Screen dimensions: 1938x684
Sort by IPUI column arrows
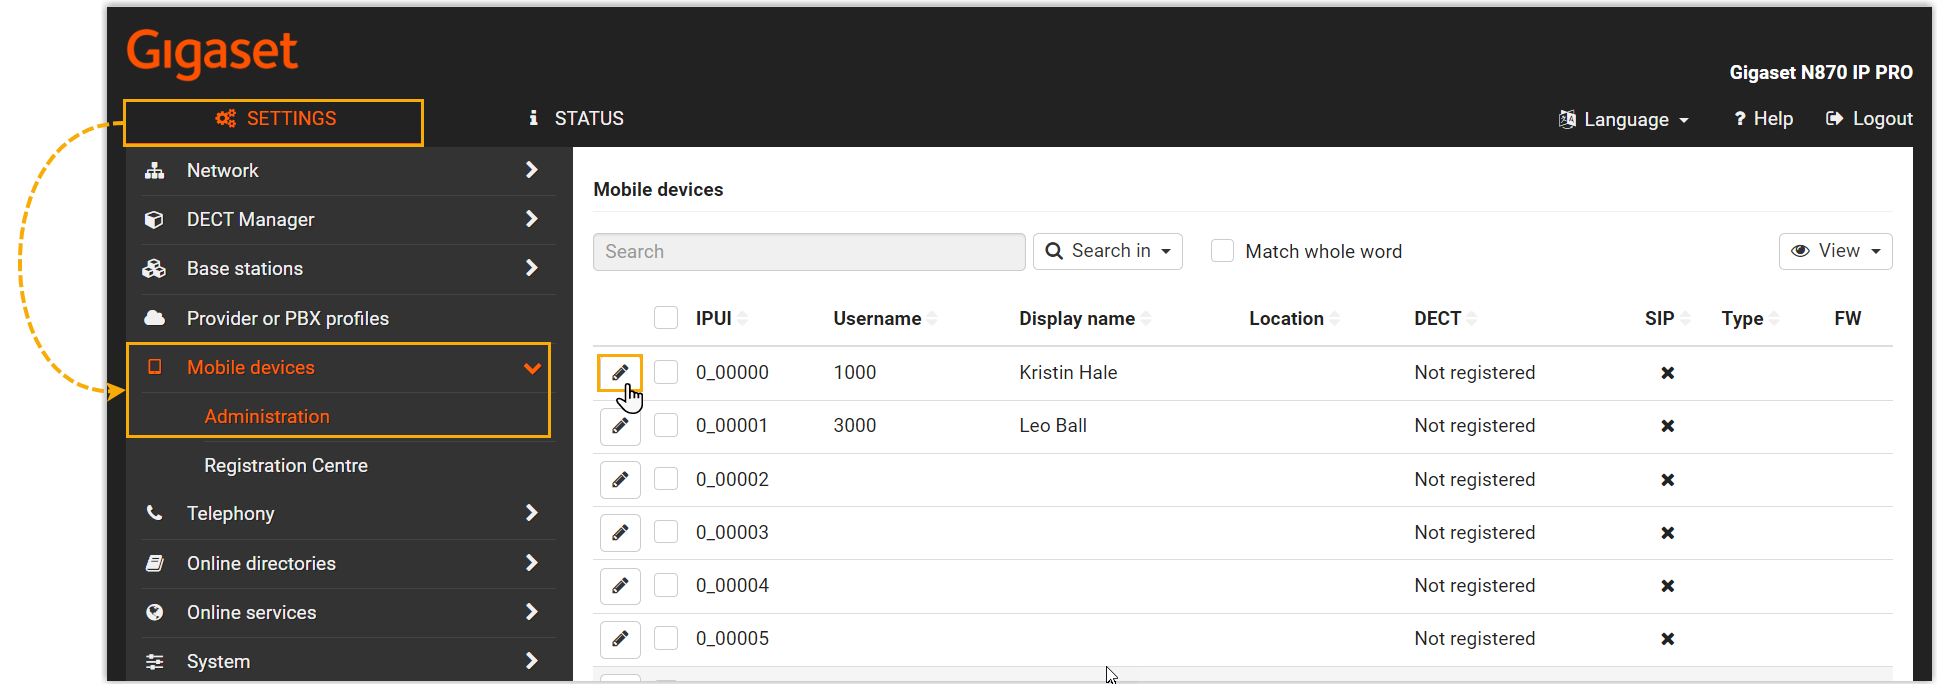[x=742, y=319]
